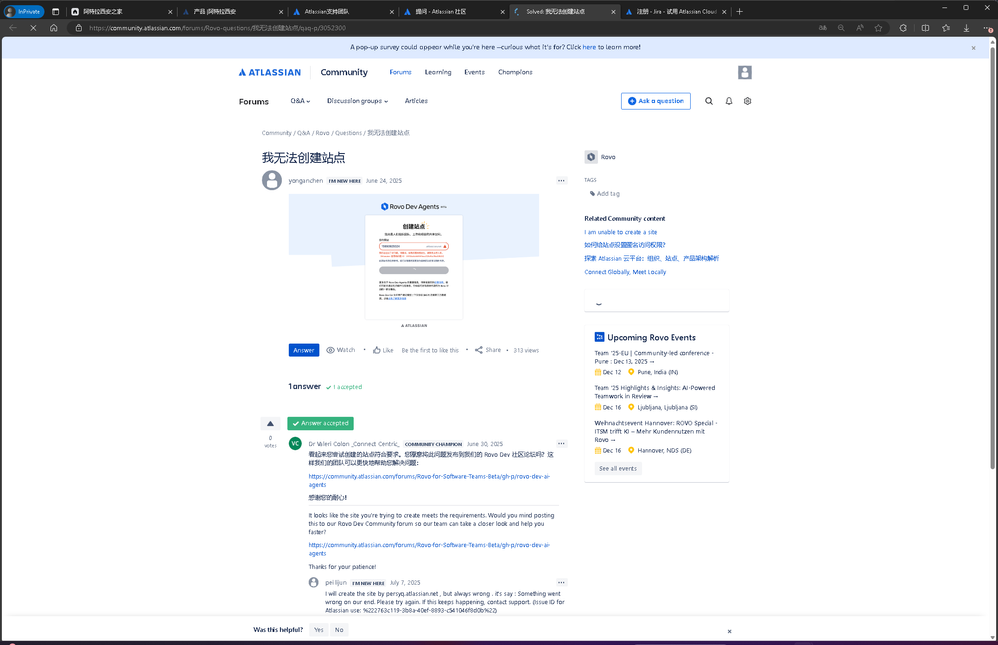The height and width of the screenshot is (645, 998).
Task: Switch to the 提问 - Atlassian 社区 tab
Action: coord(453,11)
